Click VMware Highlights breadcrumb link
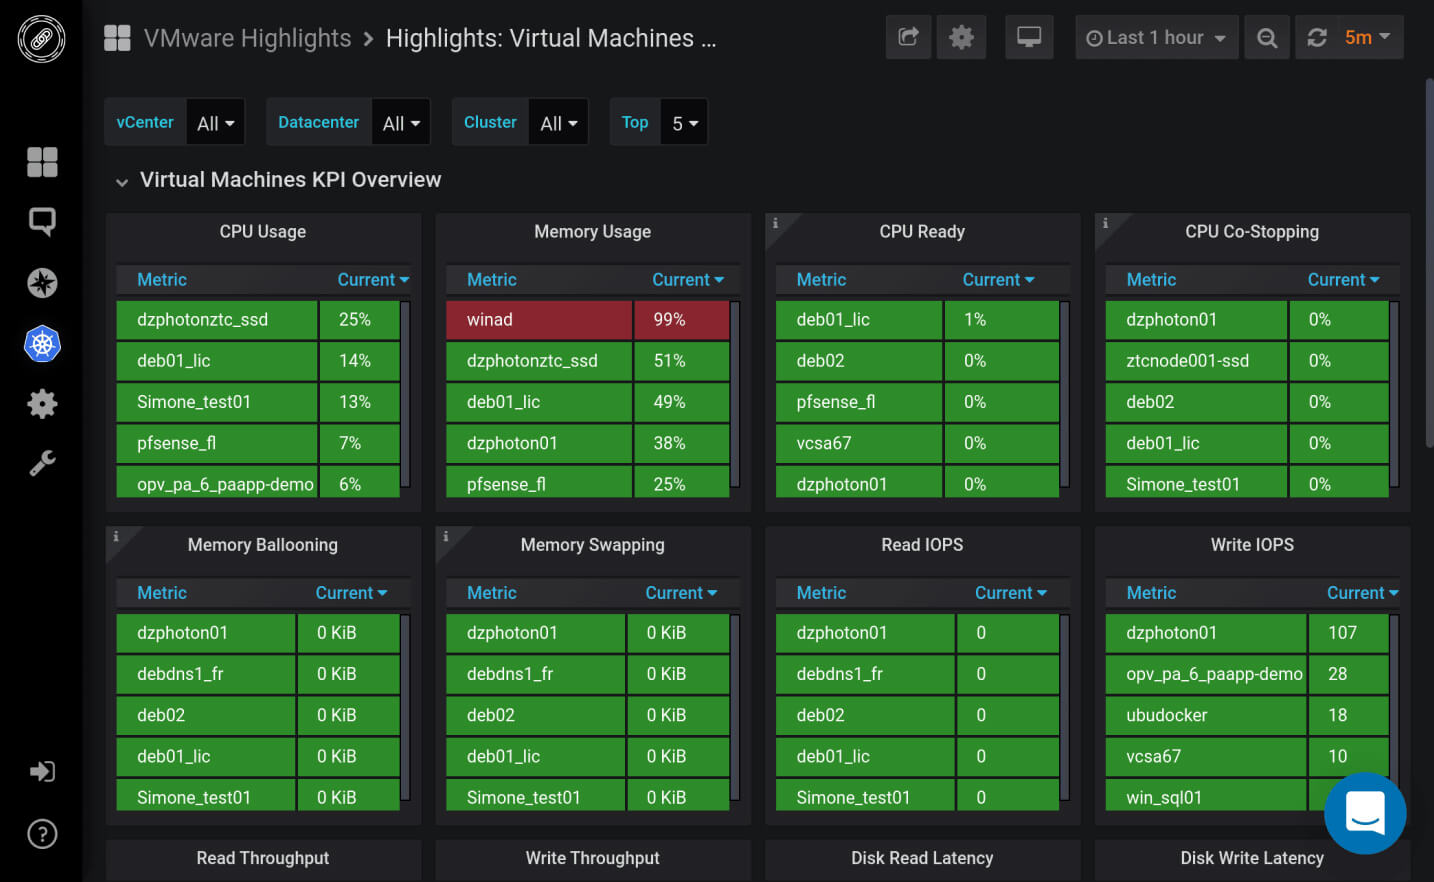The image size is (1434, 882). coord(247,38)
